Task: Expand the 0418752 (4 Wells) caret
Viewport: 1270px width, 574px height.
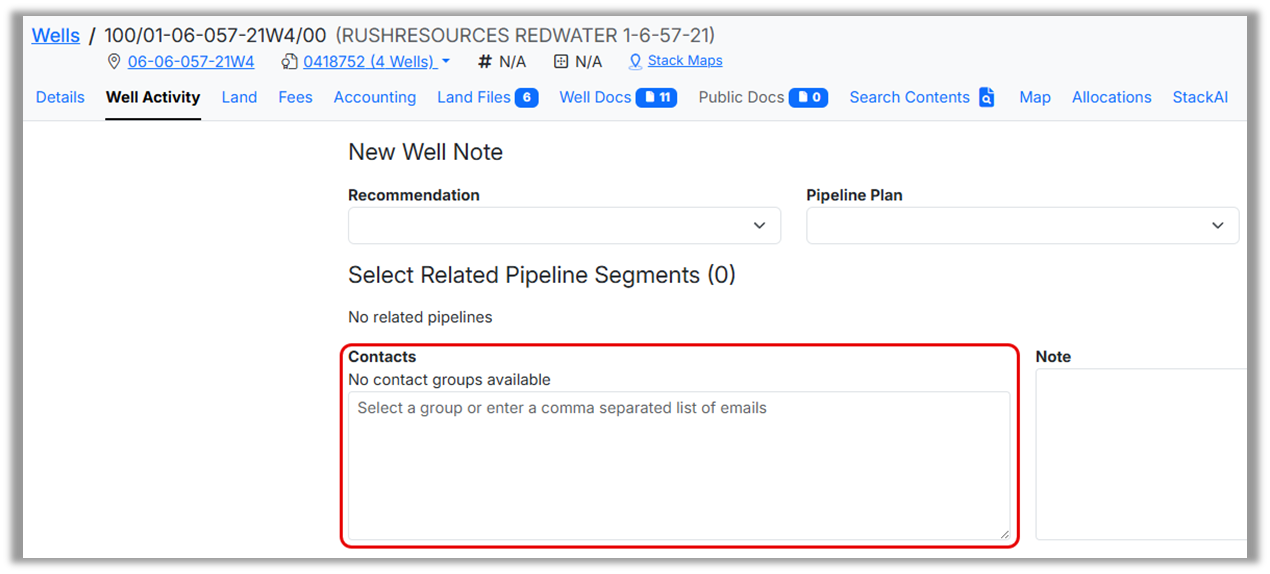Action: (x=446, y=62)
